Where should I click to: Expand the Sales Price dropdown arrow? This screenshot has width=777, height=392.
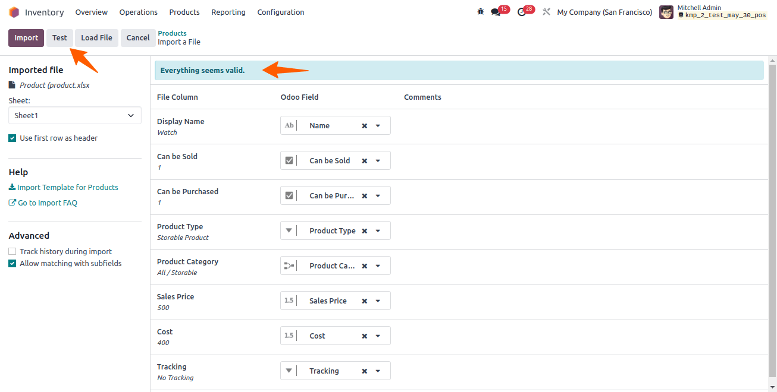click(378, 301)
